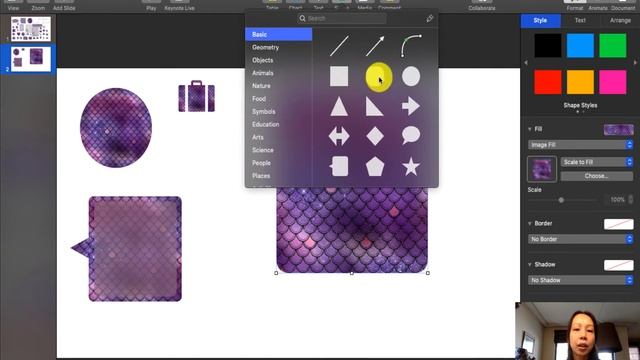The height and width of the screenshot is (360, 640).
Task: Go to previous shape styles page
Action: (526, 63)
